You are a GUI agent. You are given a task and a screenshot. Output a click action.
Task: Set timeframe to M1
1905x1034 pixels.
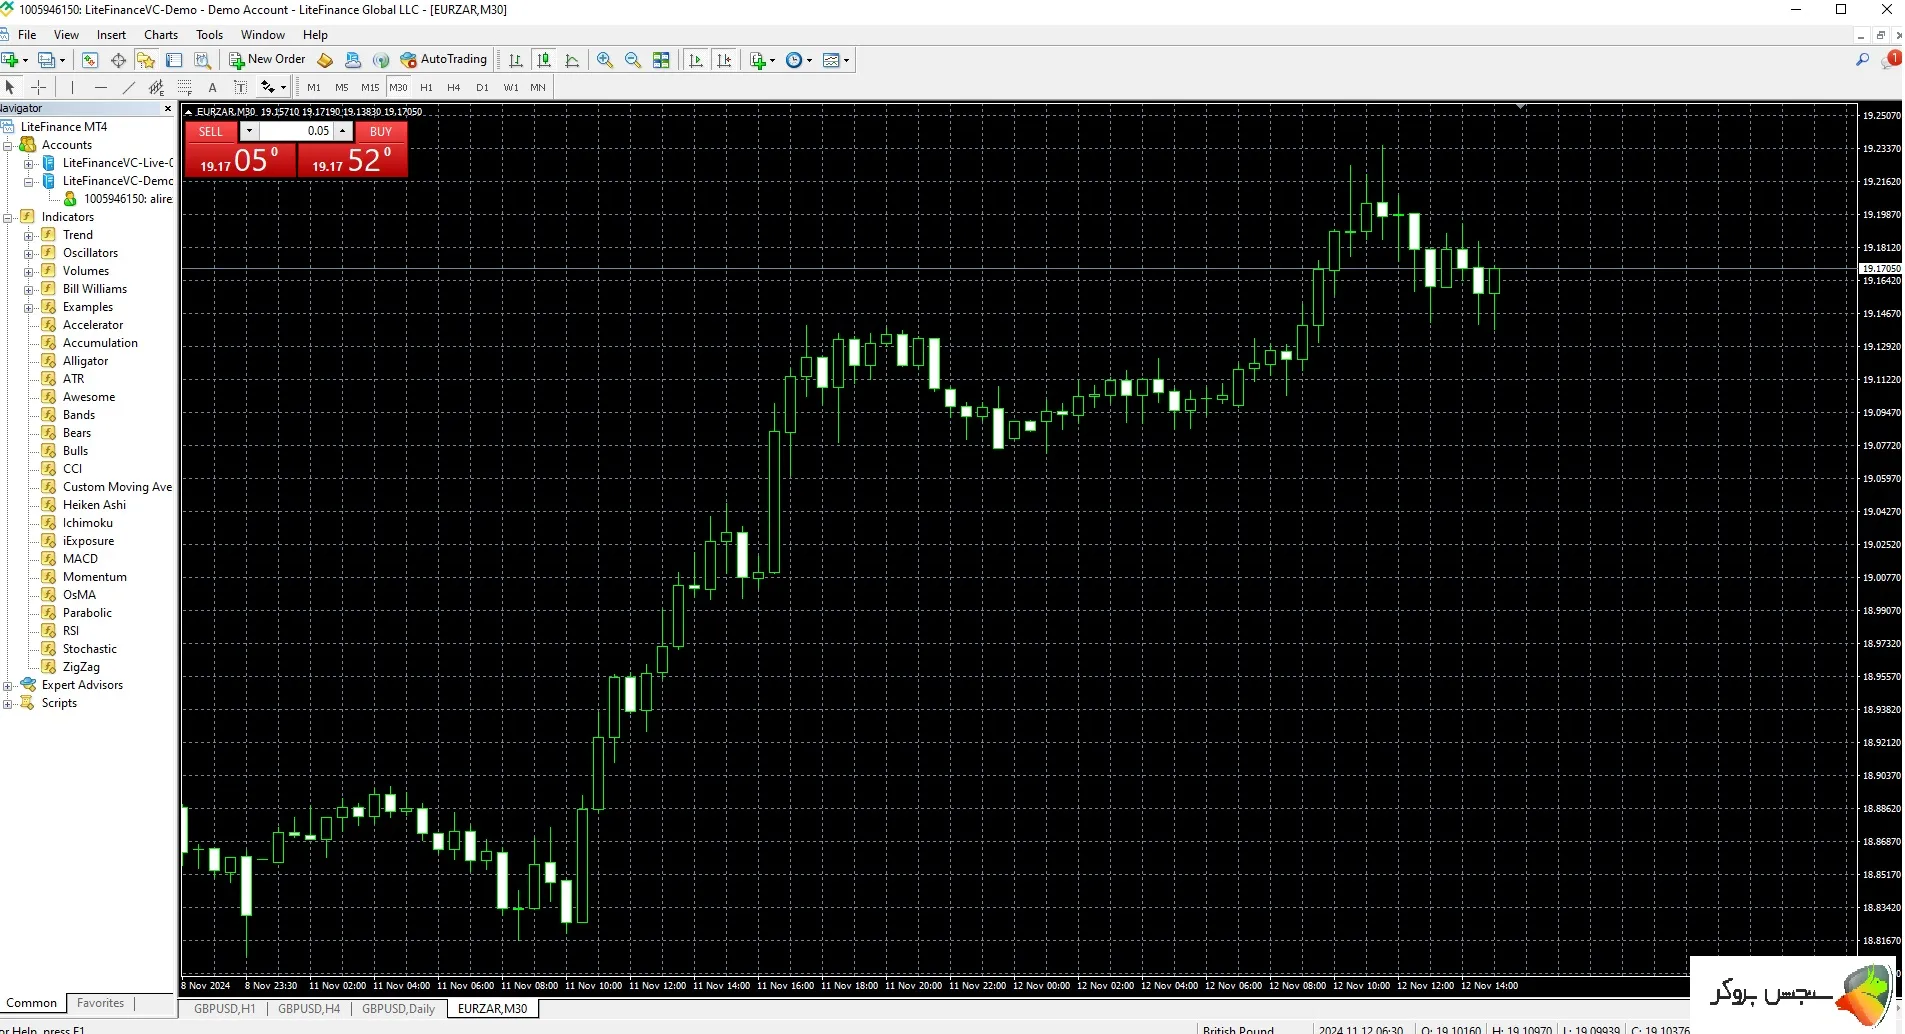(x=314, y=87)
